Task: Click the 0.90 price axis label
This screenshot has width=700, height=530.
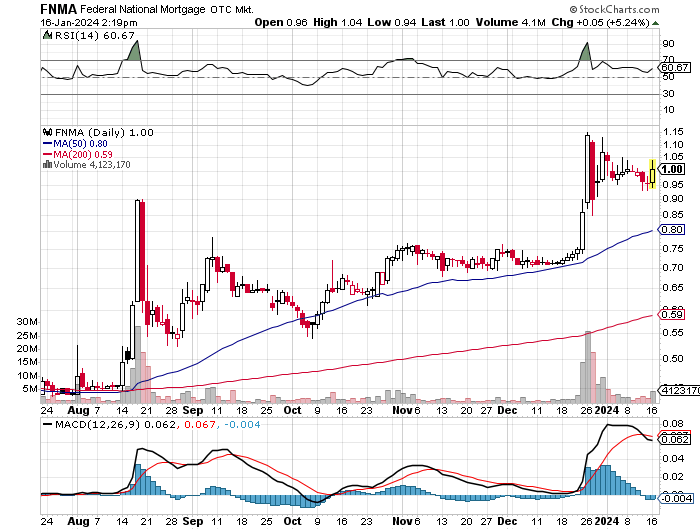Action: click(673, 199)
